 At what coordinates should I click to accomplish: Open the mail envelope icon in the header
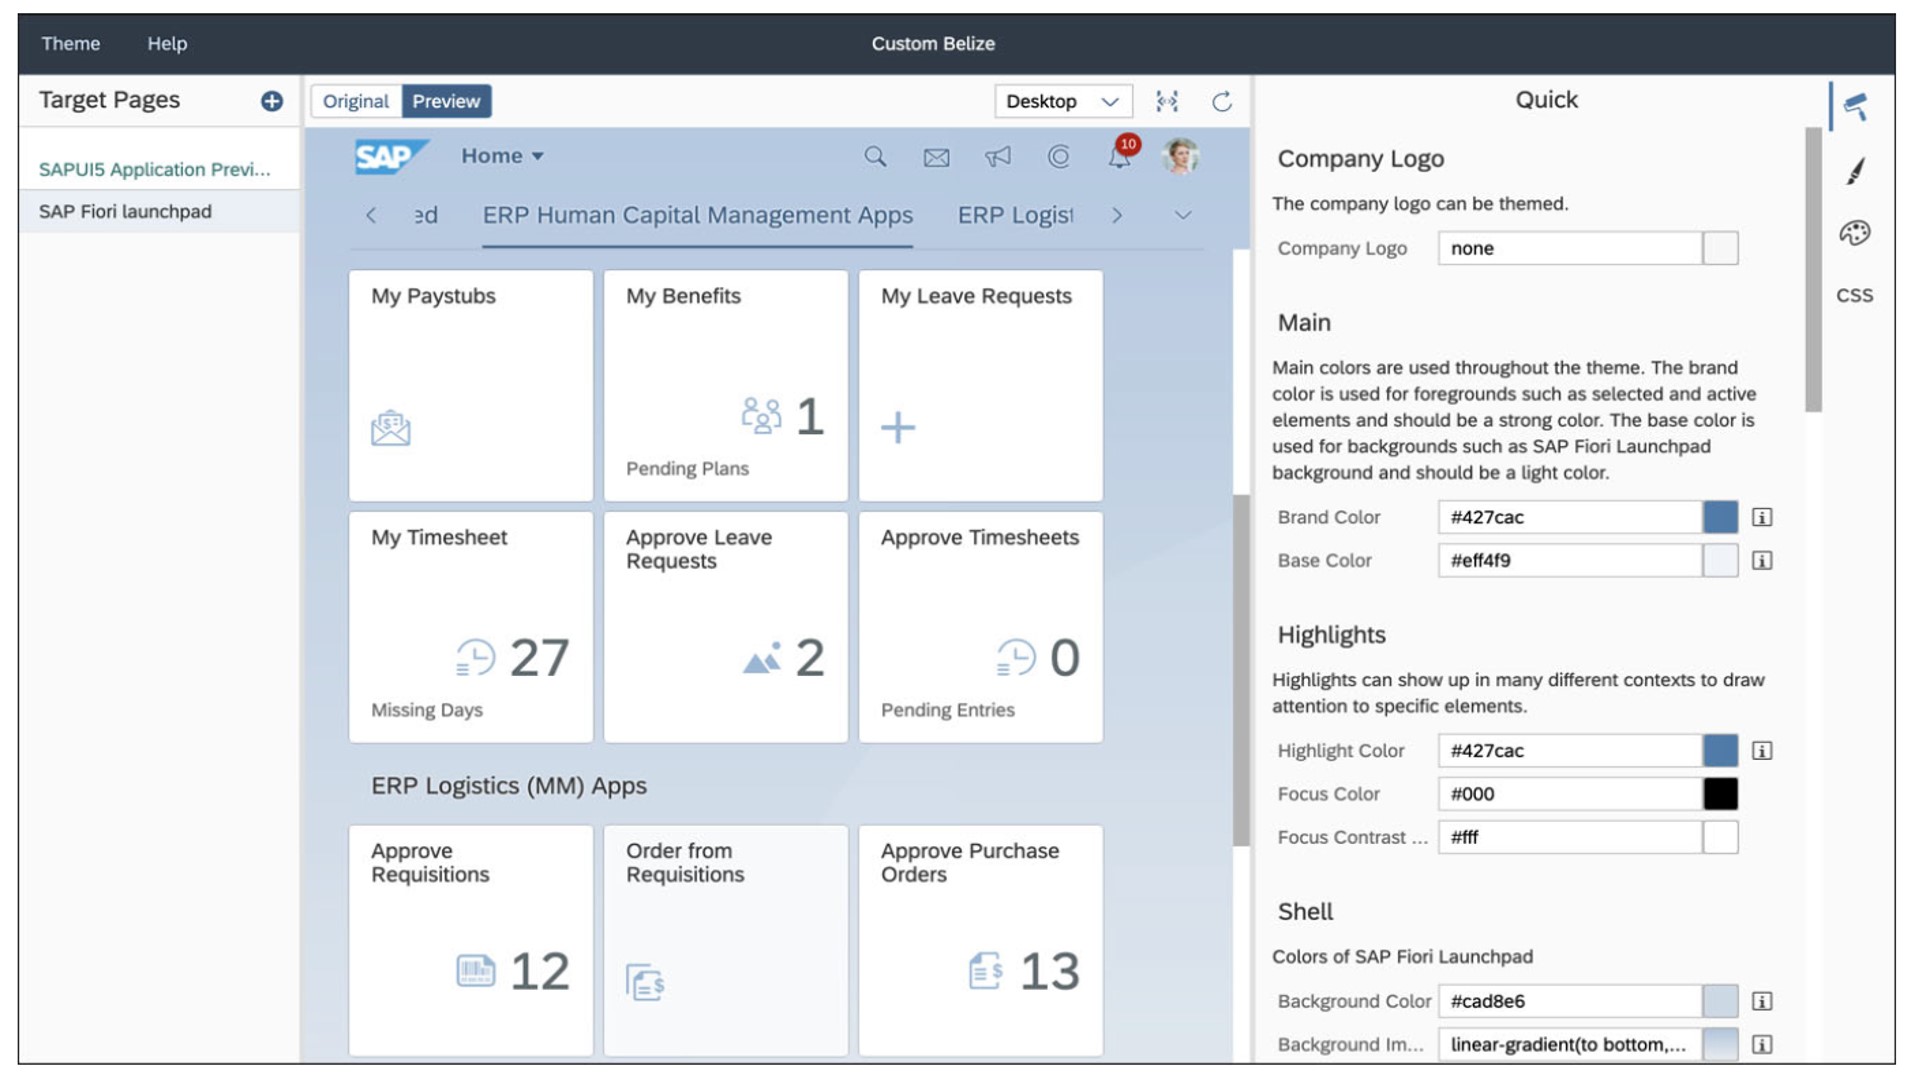[x=936, y=157]
